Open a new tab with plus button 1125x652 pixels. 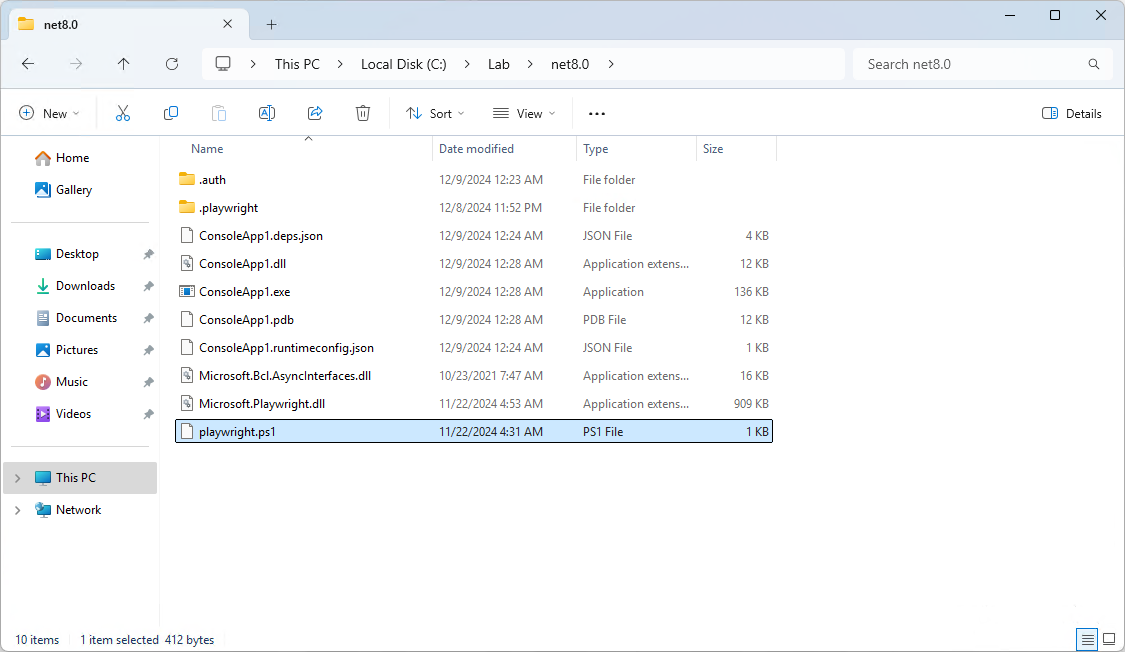(x=271, y=24)
